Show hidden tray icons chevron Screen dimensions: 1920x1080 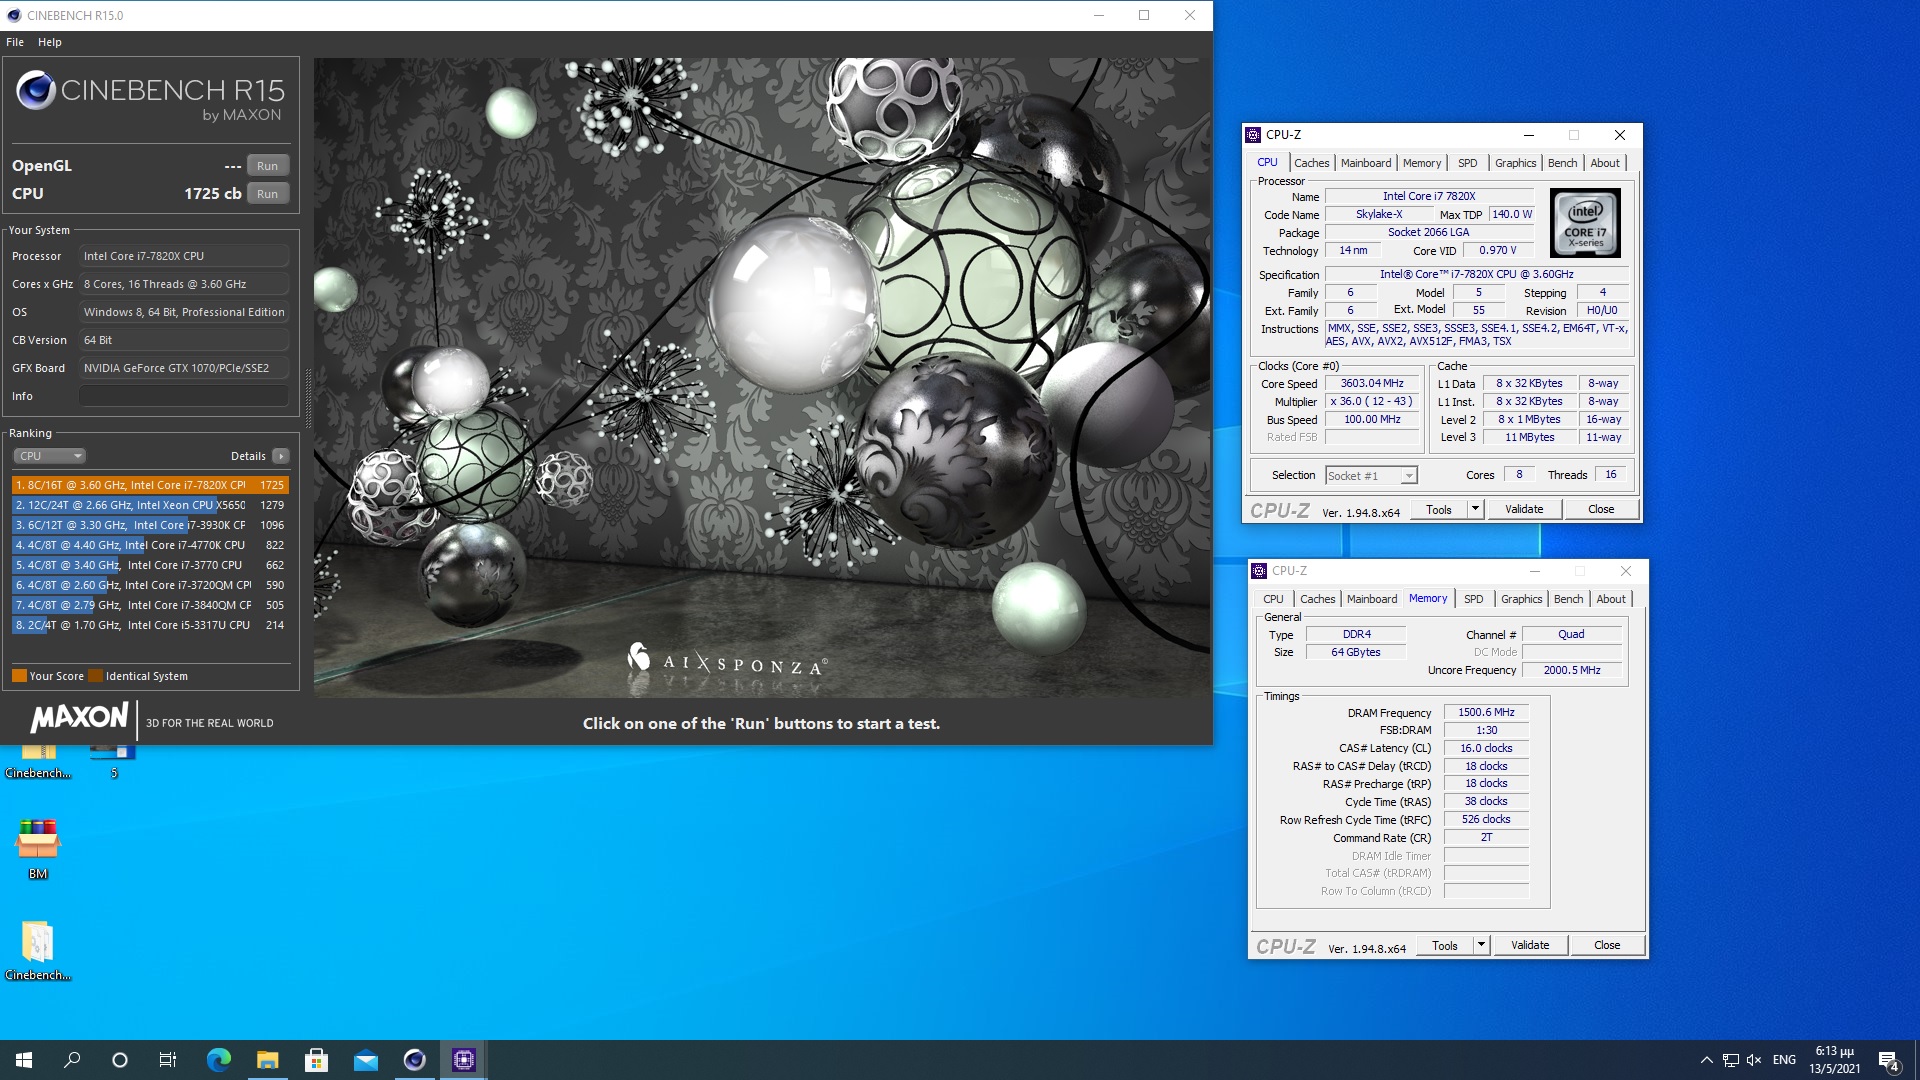(x=1706, y=1060)
